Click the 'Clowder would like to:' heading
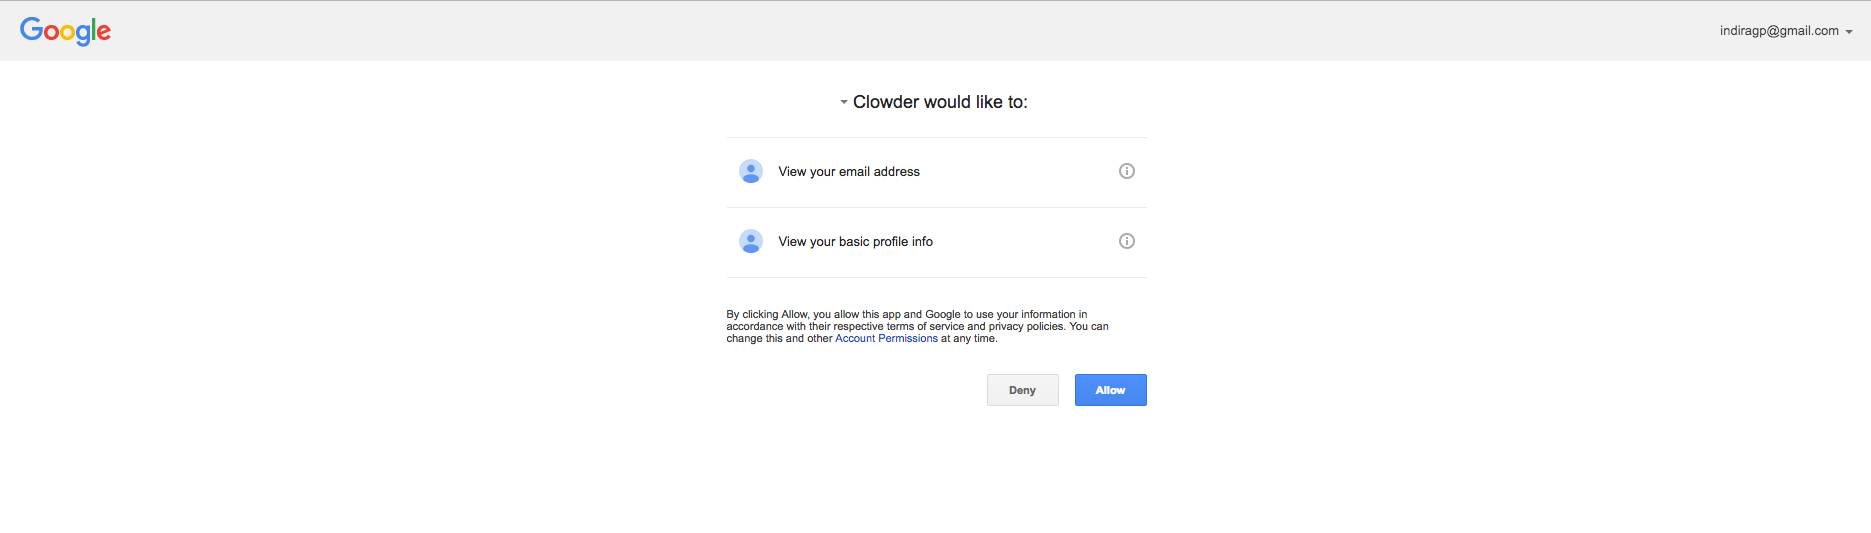The image size is (1871, 533). click(x=940, y=102)
